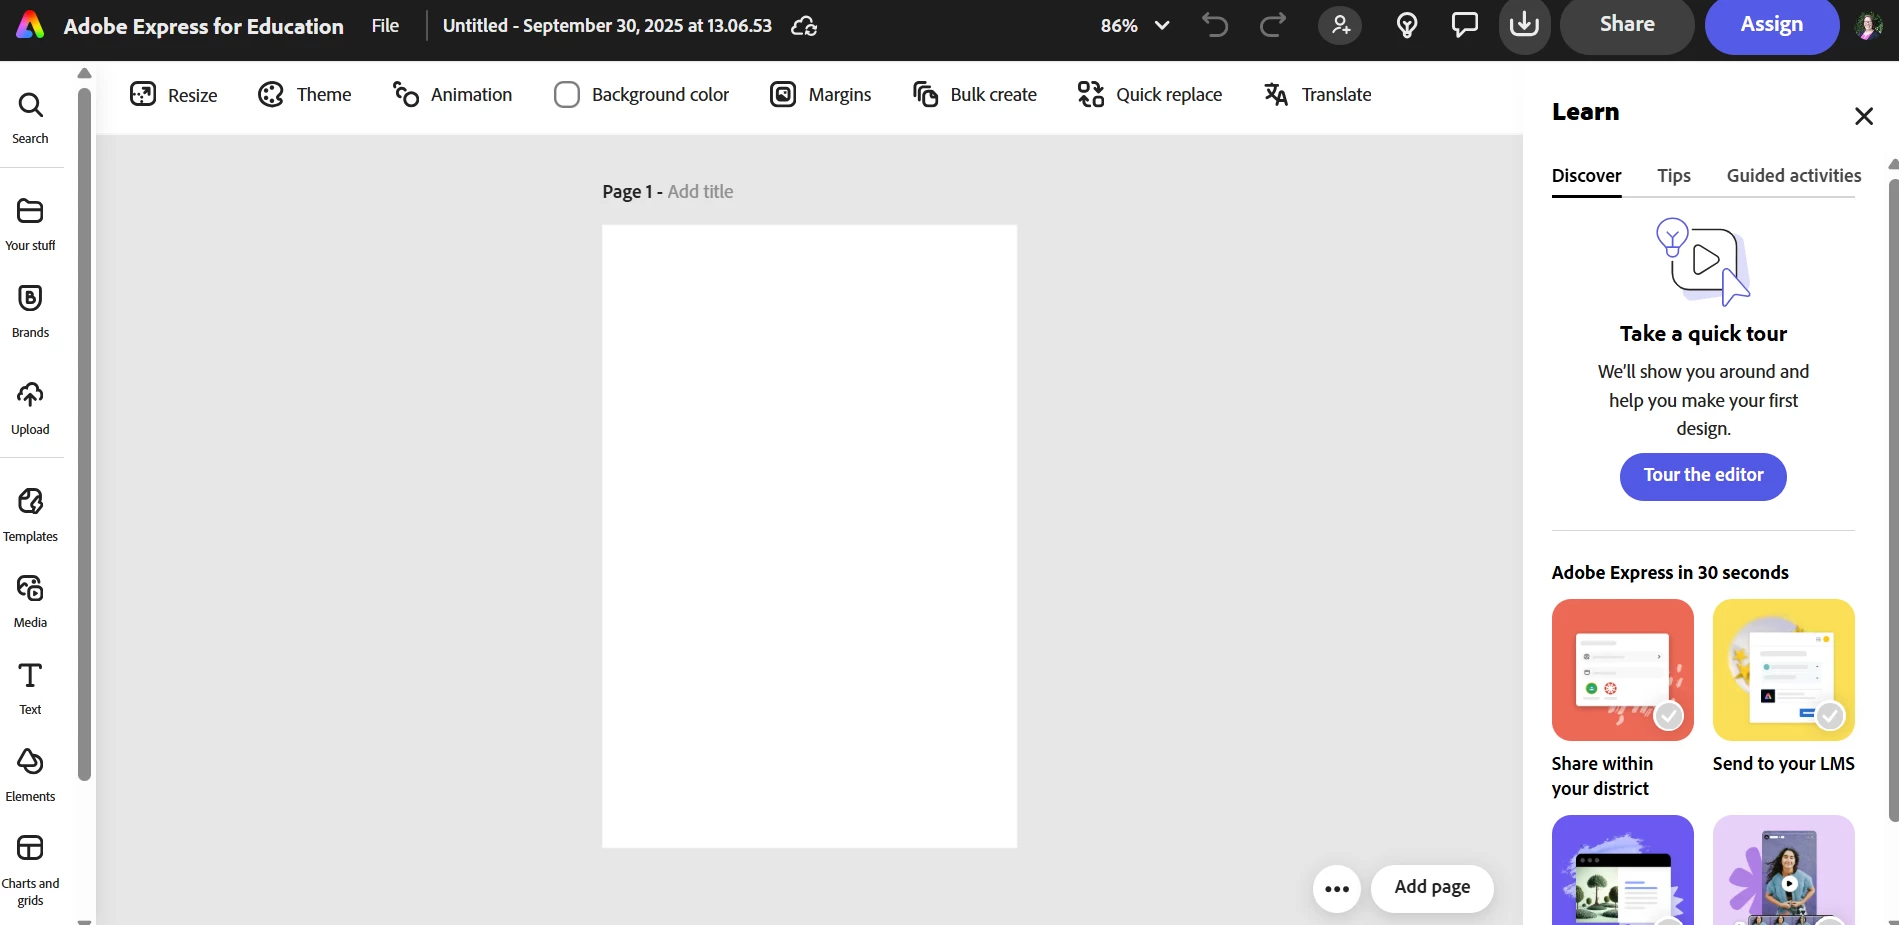Open the Media panel
Viewport: 1899px width, 925px height.
pos(30,601)
